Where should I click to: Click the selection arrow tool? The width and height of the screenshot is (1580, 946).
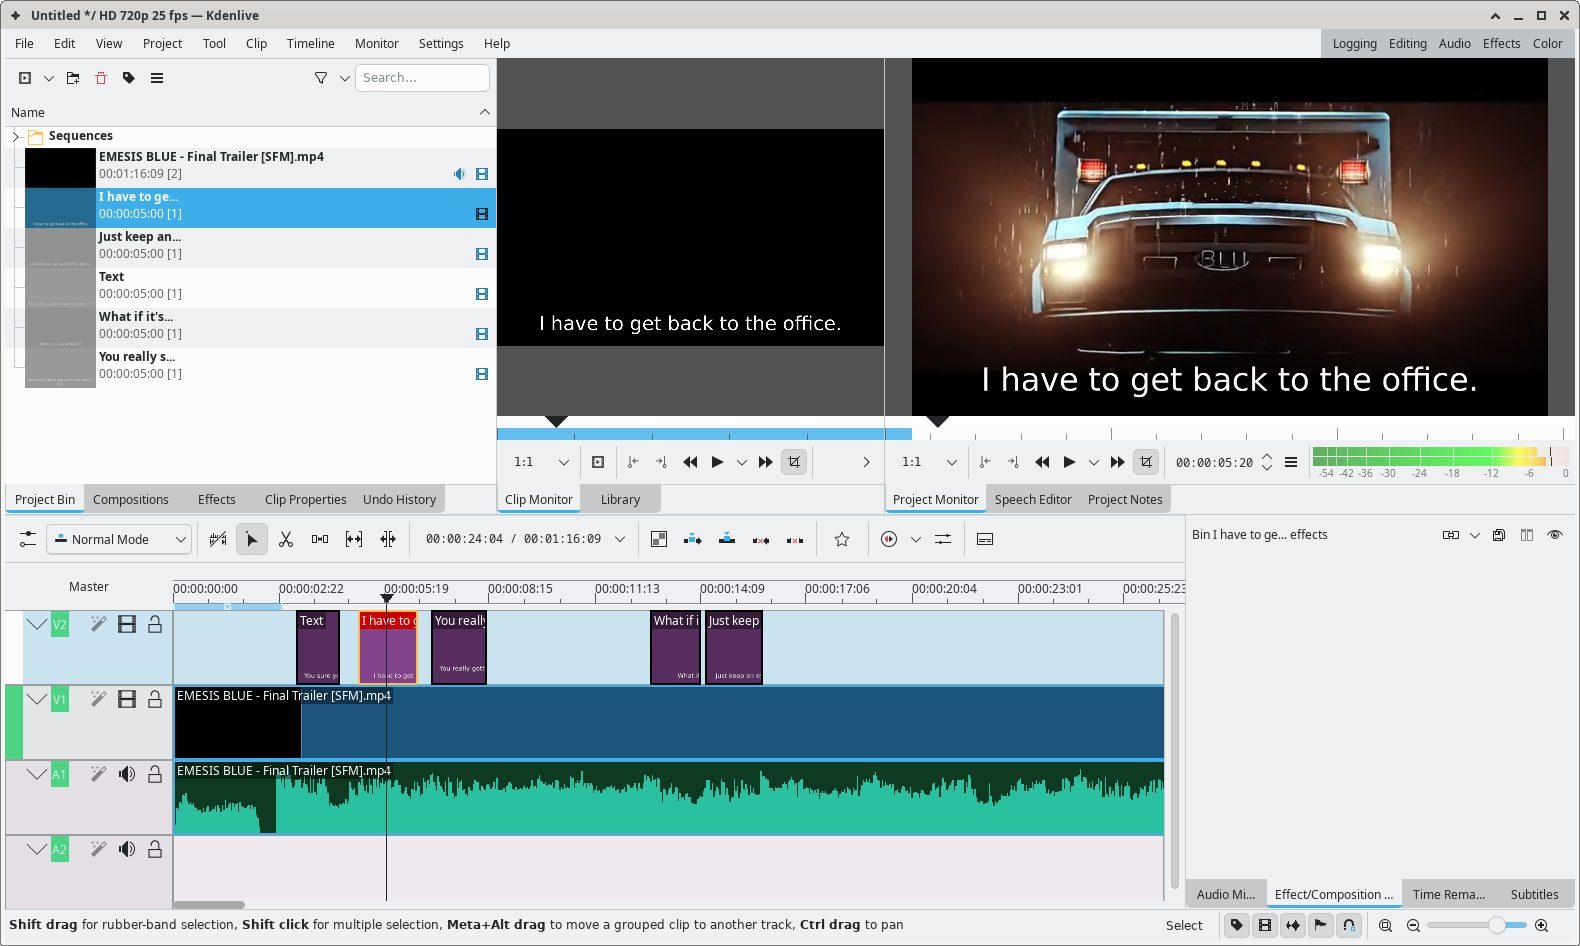252,539
